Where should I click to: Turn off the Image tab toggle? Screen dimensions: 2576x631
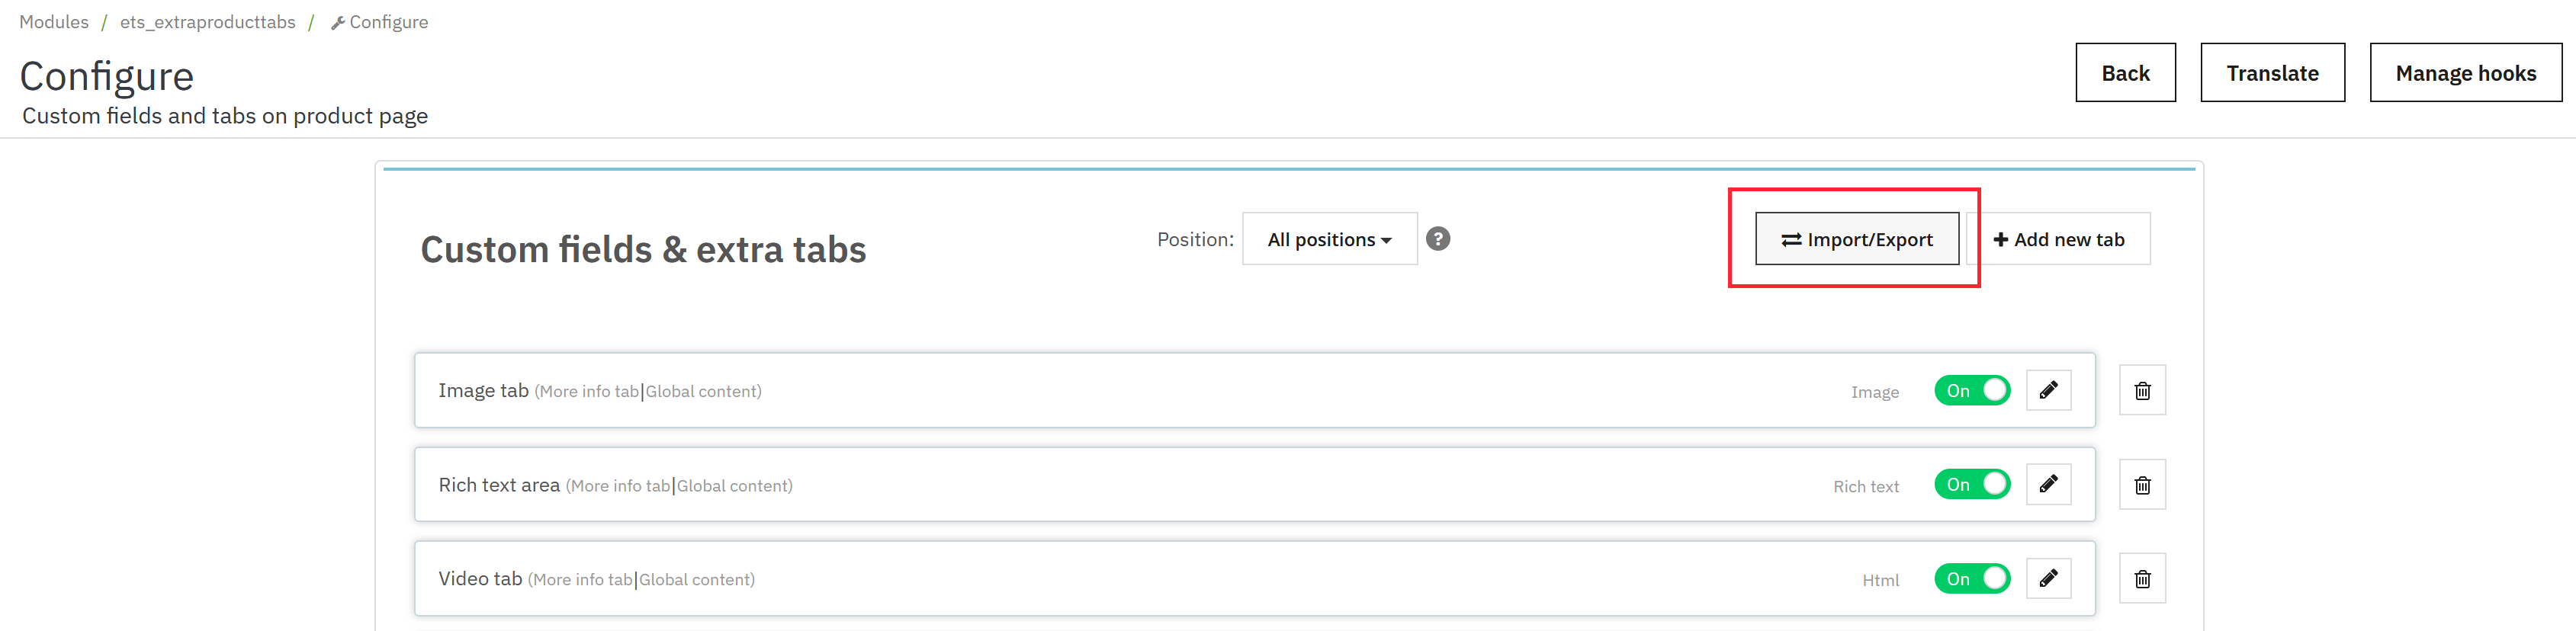coord(1971,390)
